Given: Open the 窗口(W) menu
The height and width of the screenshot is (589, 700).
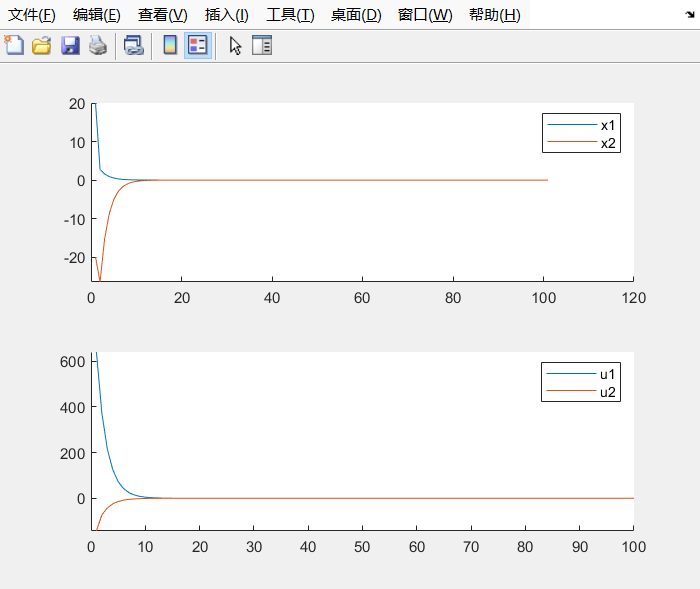Looking at the screenshot, I should [x=424, y=15].
